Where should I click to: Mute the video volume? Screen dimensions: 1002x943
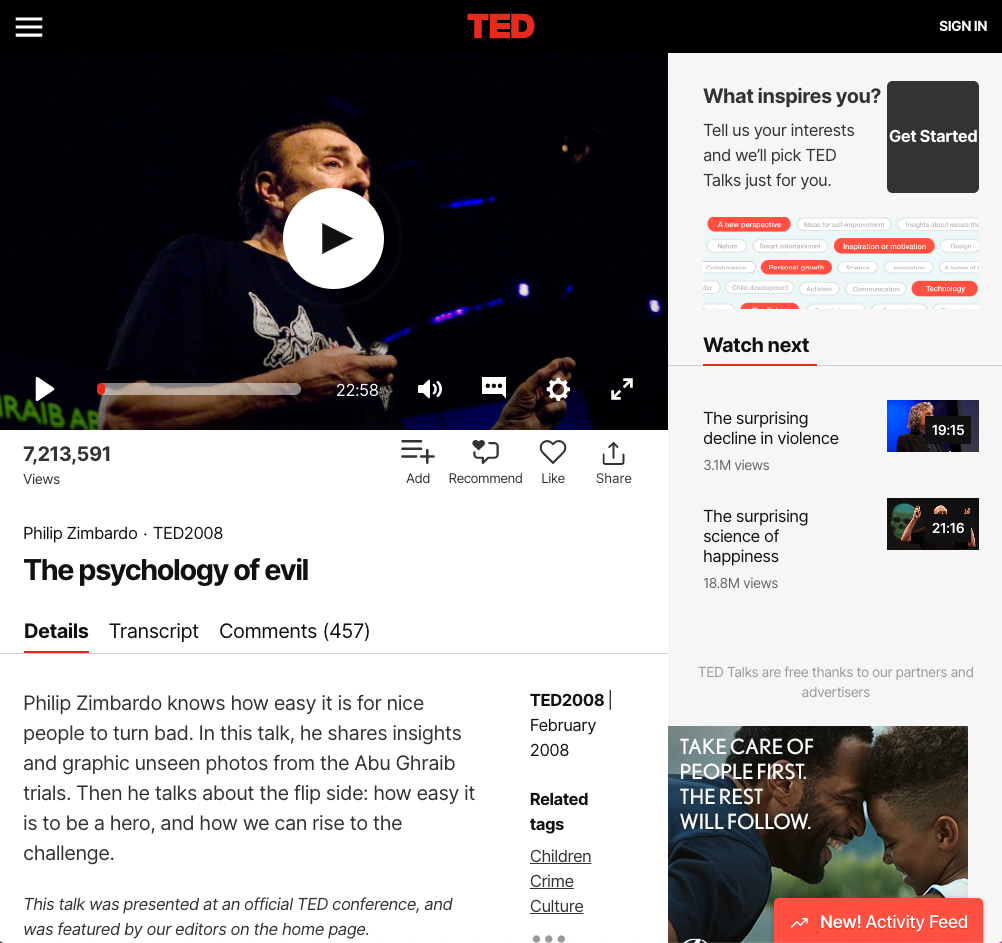[430, 389]
